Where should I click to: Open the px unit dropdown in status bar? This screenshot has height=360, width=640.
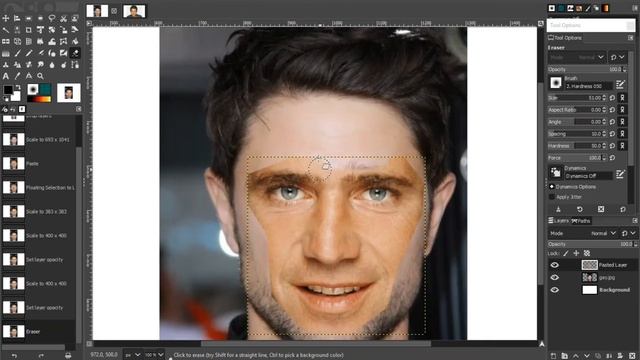click(133, 355)
